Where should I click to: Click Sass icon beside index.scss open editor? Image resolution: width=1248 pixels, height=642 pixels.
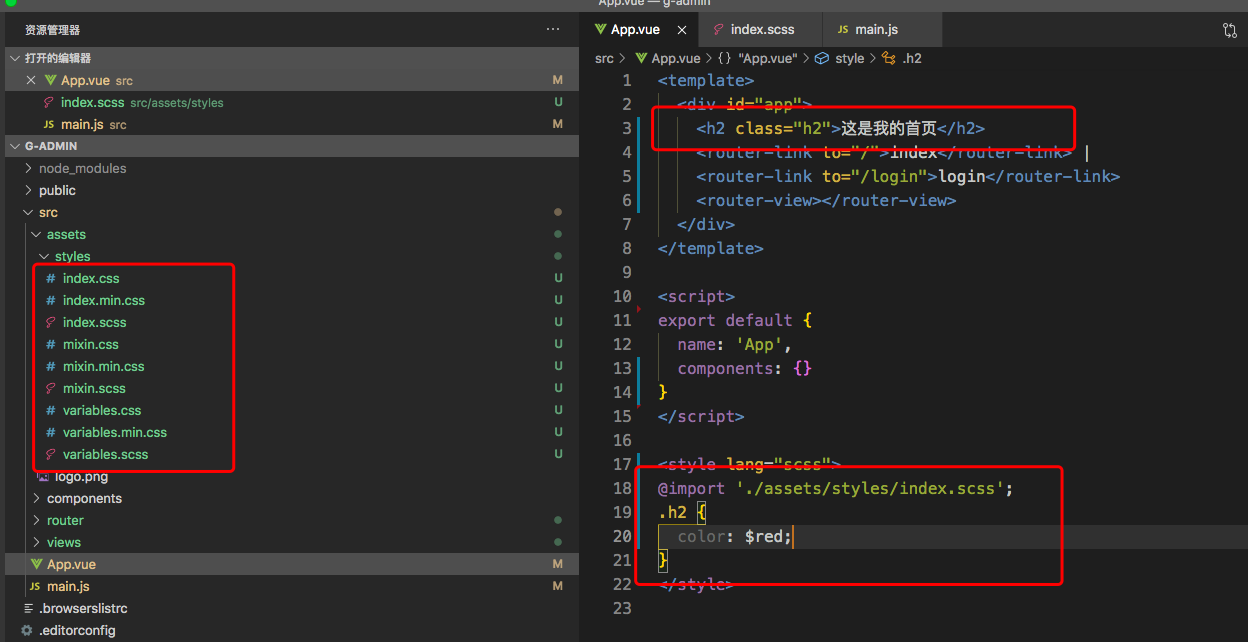click(x=49, y=102)
